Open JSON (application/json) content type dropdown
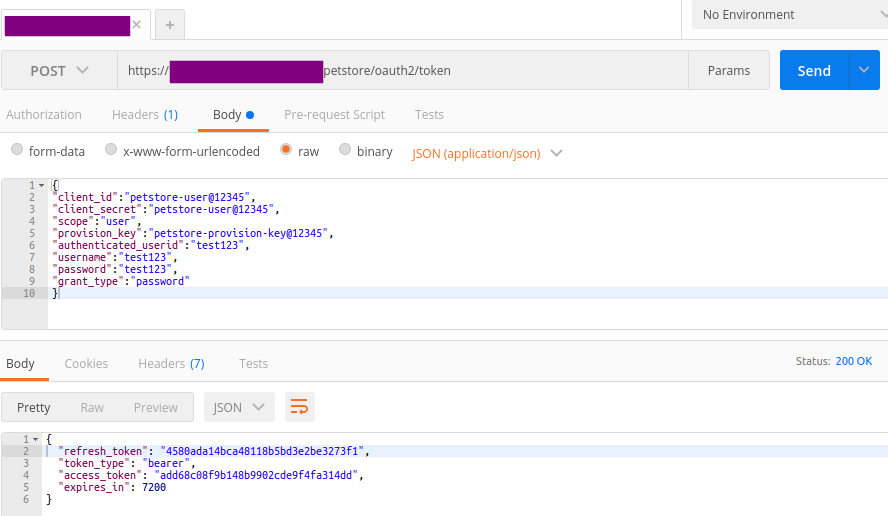 [x=487, y=153]
